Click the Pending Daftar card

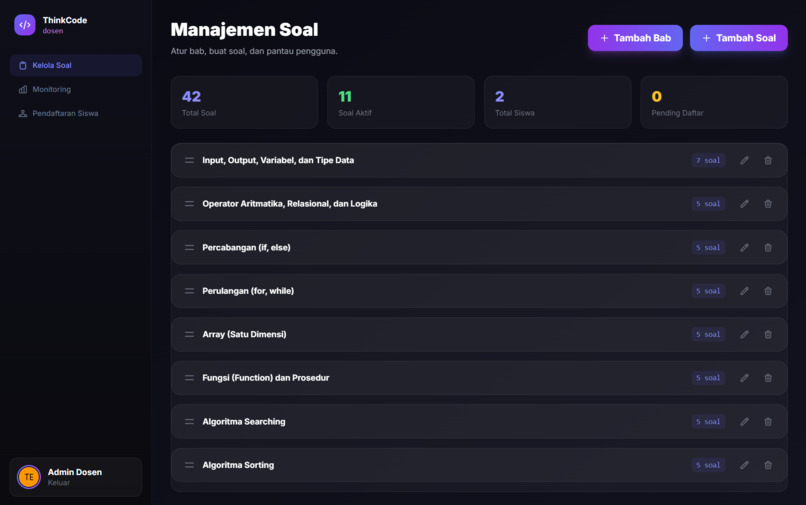coord(713,102)
